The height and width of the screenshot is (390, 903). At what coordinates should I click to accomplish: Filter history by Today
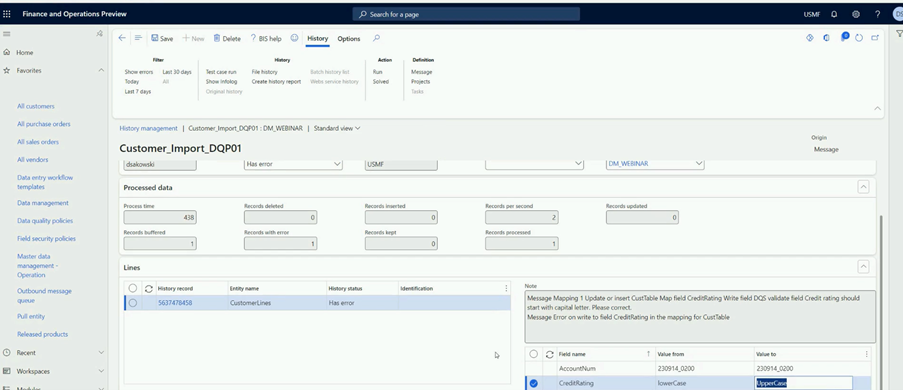tap(132, 82)
